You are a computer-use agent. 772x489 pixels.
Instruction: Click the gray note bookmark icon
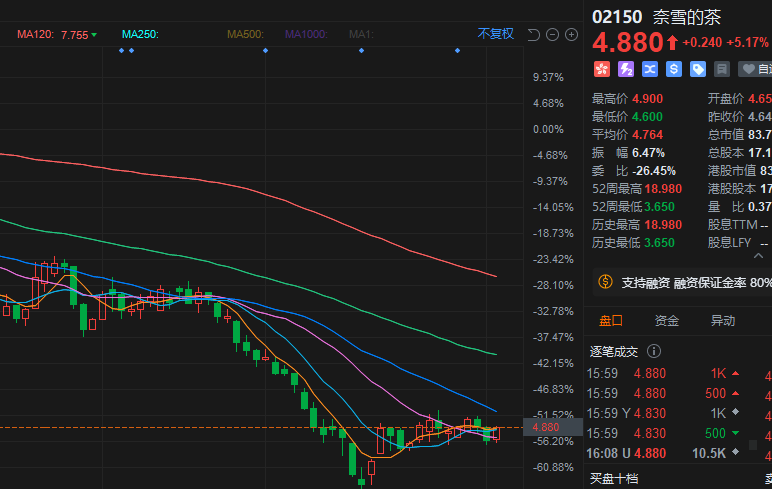(x=722, y=69)
